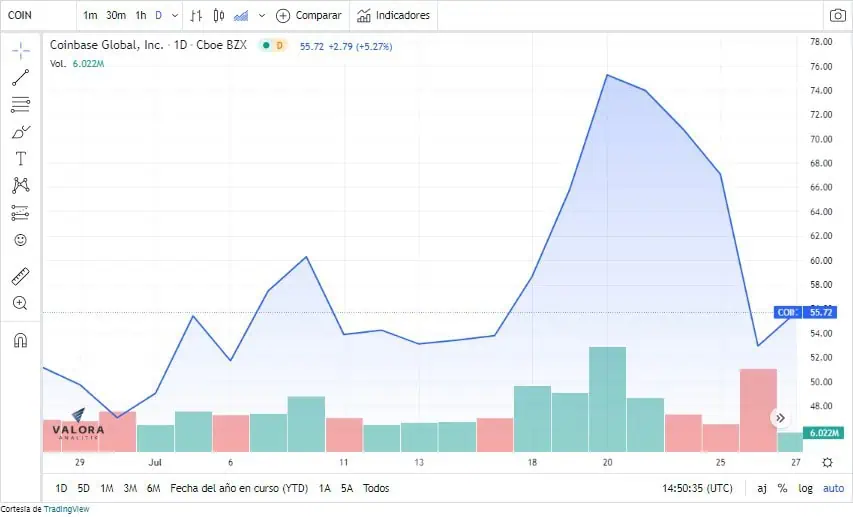
Task: Show Todos full range
Action: (x=376, y=488)
